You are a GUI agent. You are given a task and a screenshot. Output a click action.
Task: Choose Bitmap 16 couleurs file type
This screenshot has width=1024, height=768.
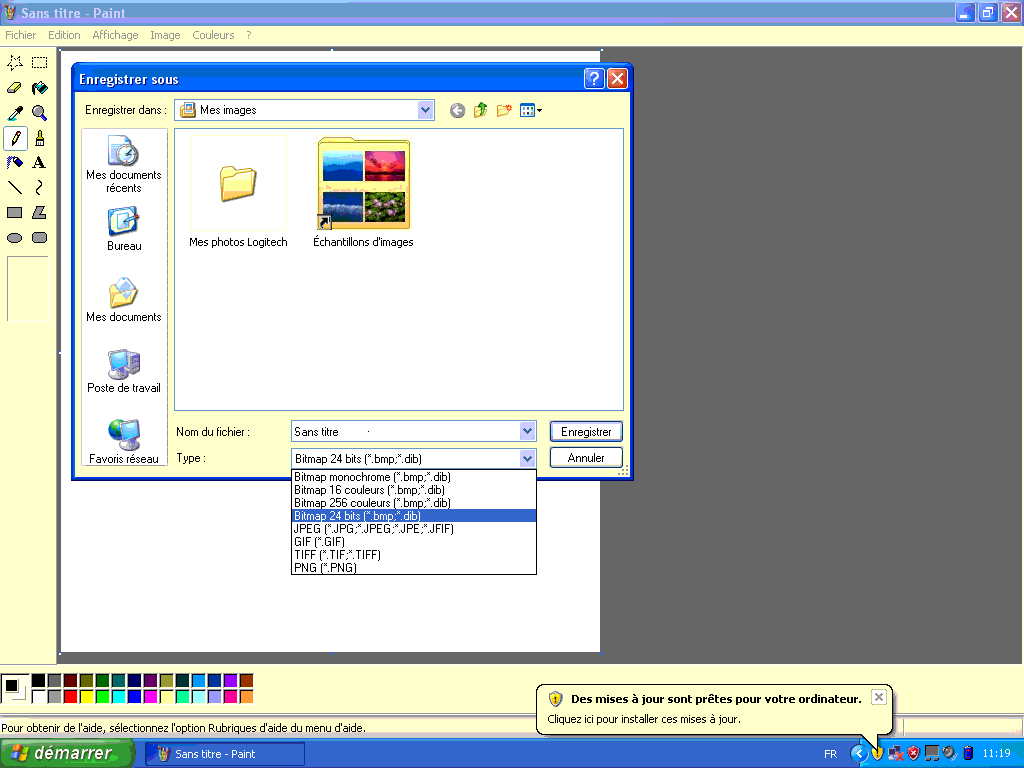click(x=413, y=490)
